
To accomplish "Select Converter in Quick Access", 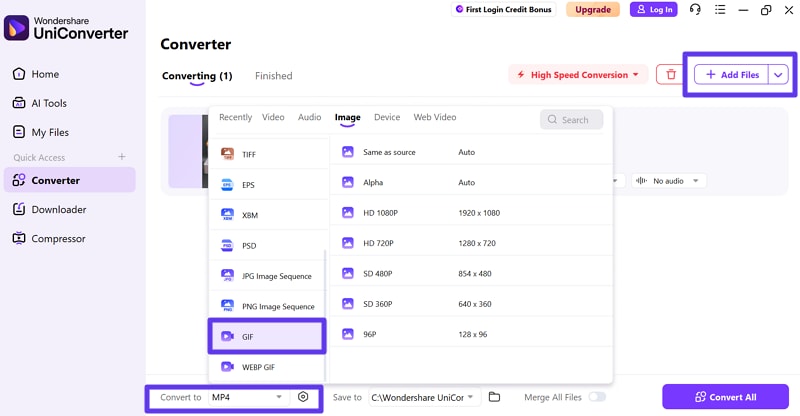I will tap(69, 180).
